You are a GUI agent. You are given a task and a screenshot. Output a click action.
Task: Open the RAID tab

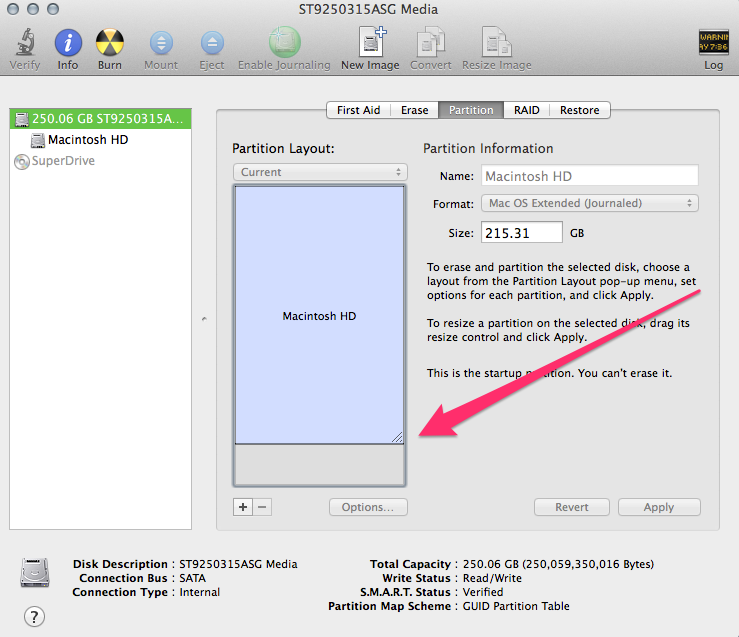(x=526, y=110)
